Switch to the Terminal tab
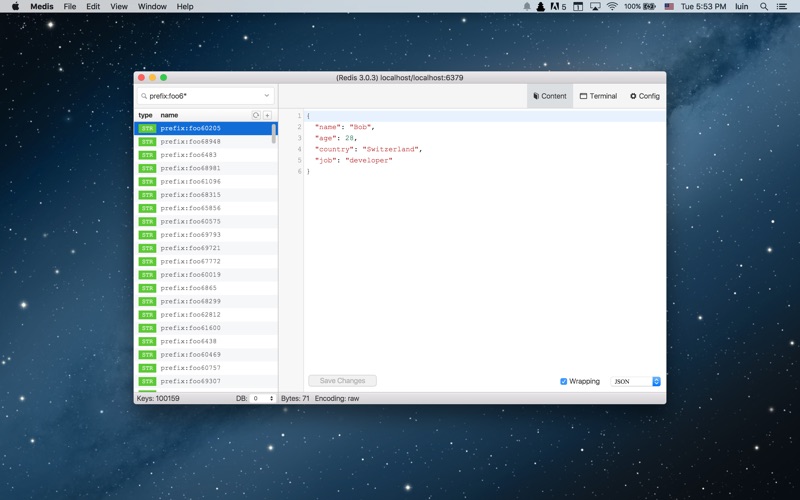 (598, 96)
